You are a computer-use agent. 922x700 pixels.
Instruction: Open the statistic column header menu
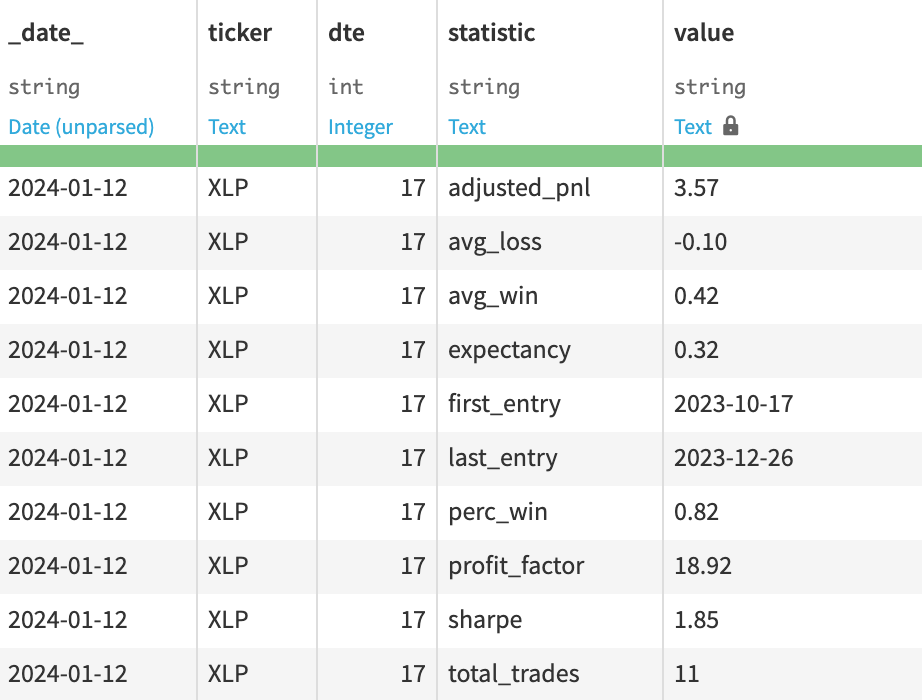click(492, 33)
